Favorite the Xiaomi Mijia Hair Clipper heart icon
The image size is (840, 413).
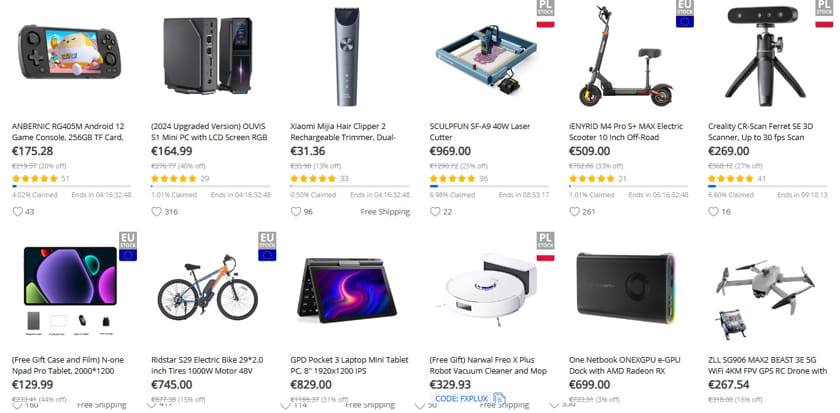tap(296, 212)
